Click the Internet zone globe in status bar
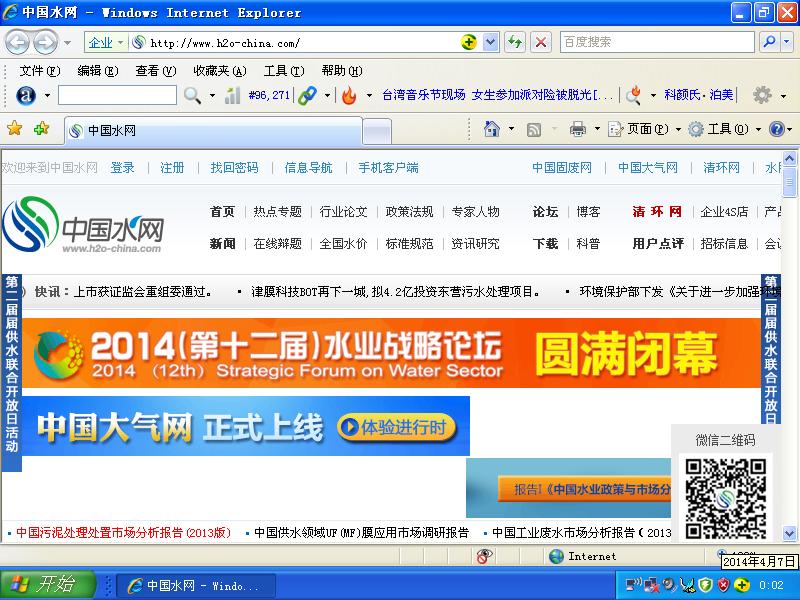800x600 pixels. pos(556,556)
